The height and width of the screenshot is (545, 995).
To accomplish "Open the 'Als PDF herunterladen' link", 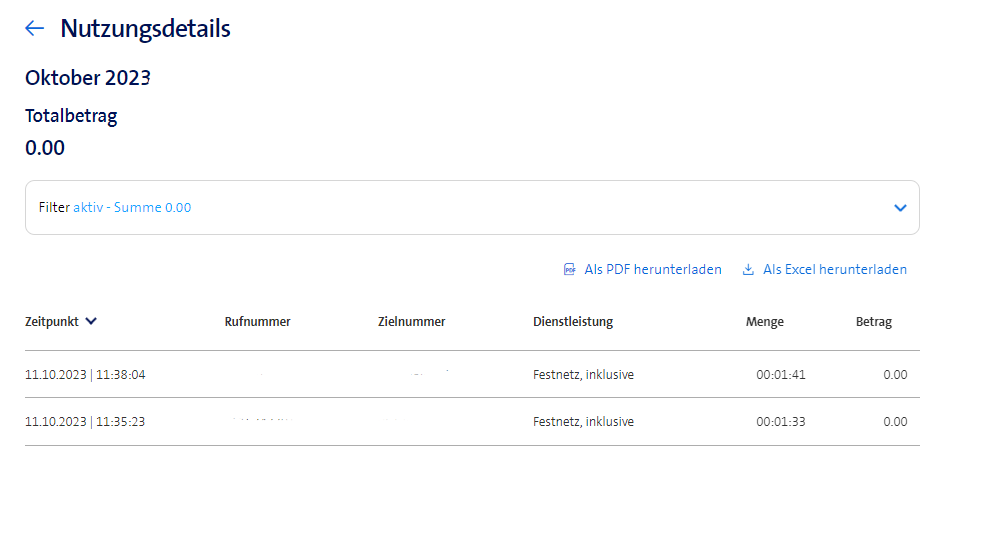I will (x=652, y=270).
